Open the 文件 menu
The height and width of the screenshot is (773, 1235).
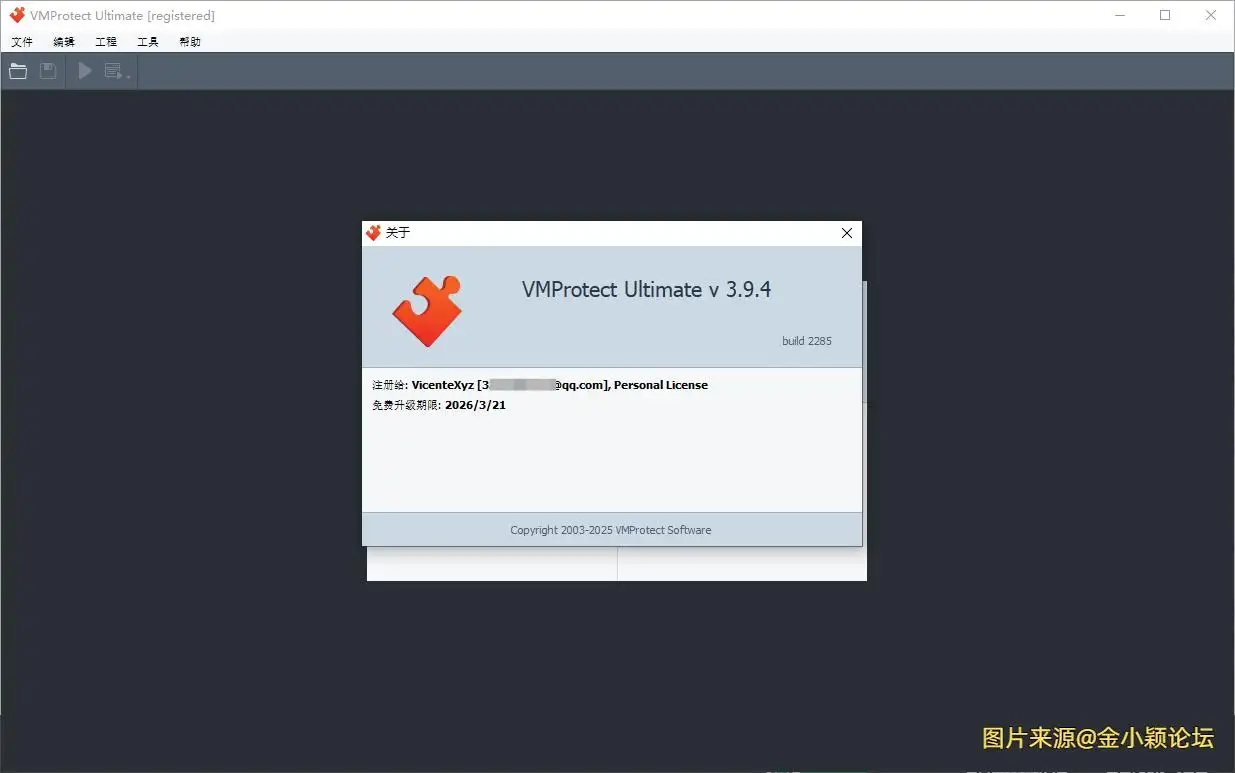(x=22, y=42)
